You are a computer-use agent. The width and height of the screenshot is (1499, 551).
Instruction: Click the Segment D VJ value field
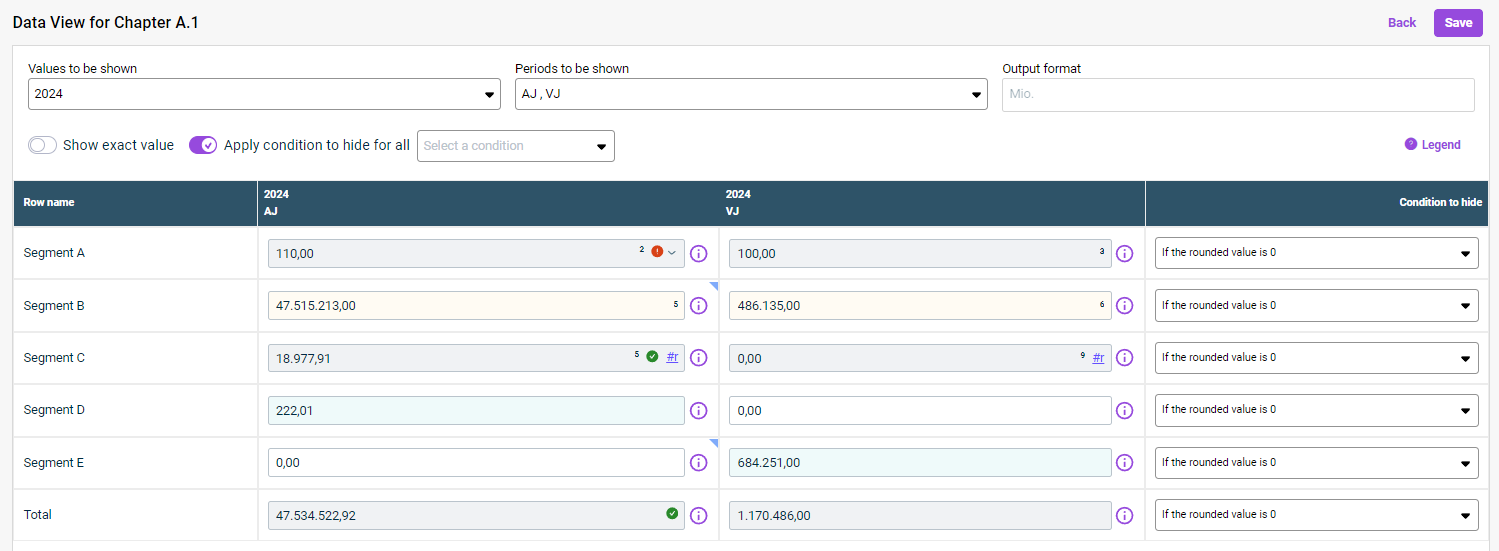pyautogui.click(x=920, y=410)
